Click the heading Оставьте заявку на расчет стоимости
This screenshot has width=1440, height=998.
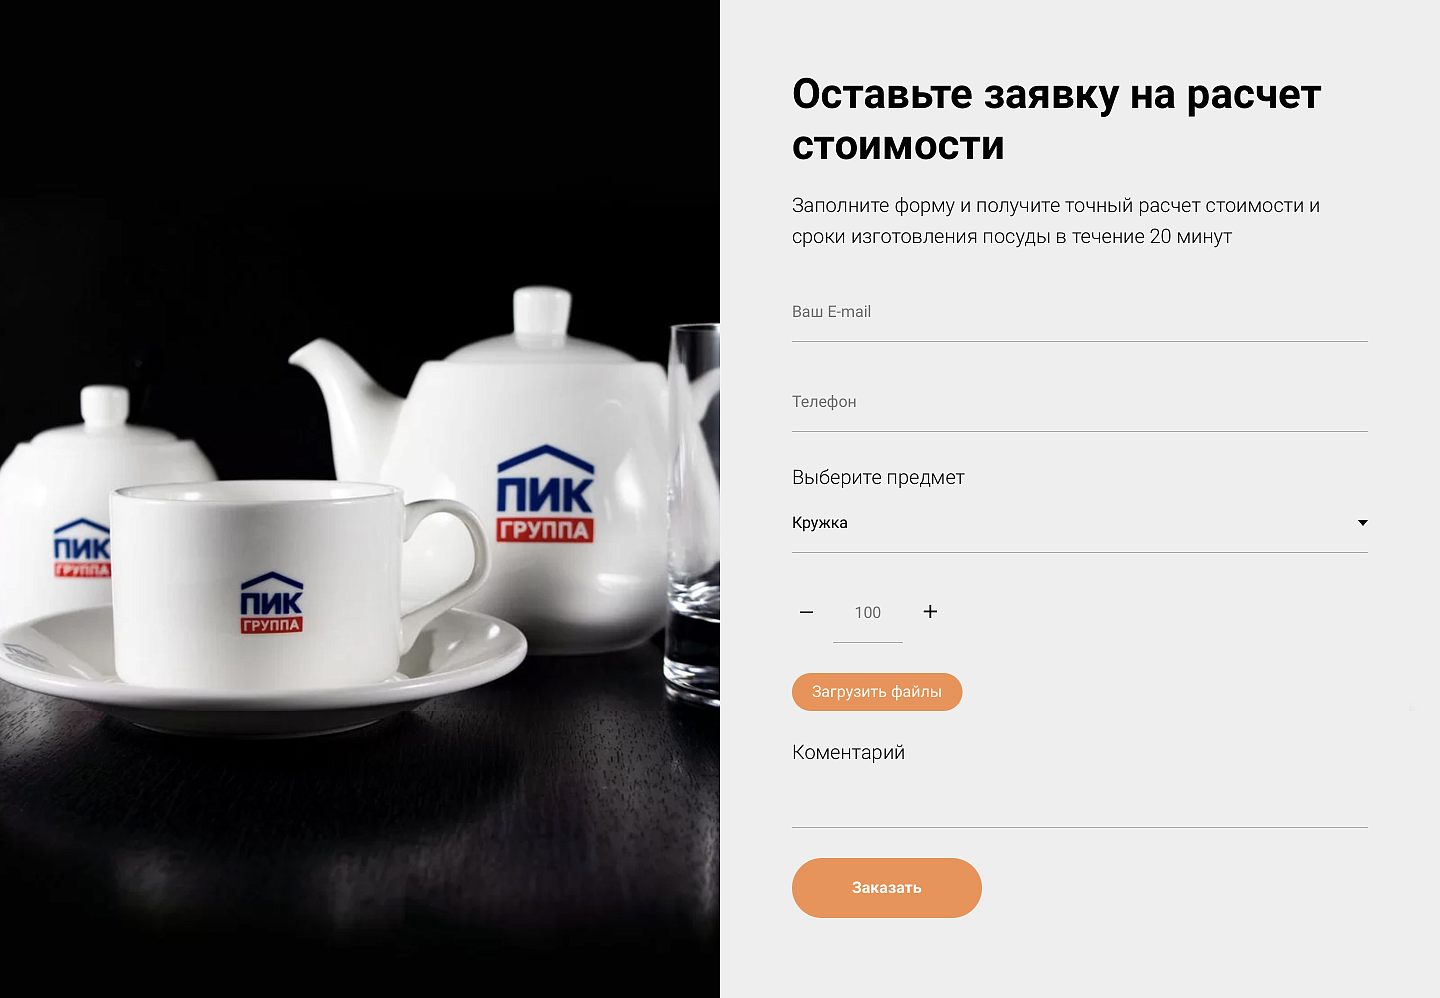click(1056, 120)
